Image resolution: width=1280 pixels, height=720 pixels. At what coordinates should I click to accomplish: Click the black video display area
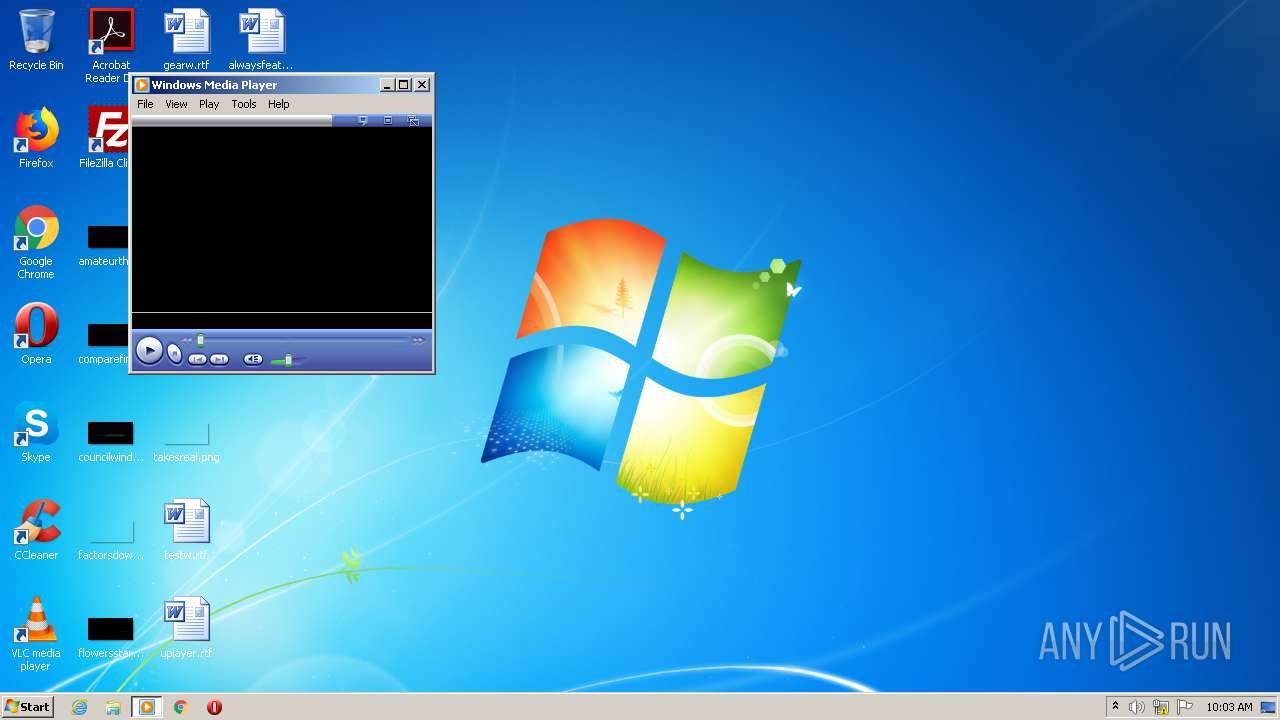(282, 220)
